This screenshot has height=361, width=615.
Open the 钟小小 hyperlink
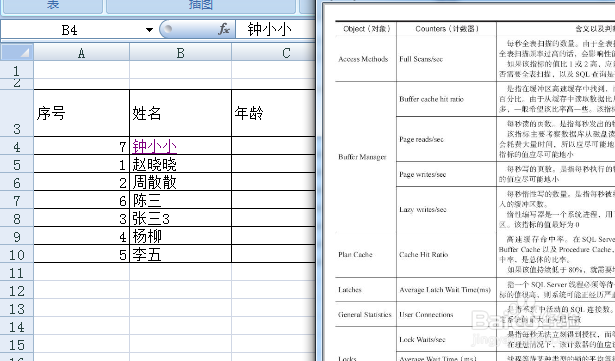pyautogui.click(x=155, y=146)
